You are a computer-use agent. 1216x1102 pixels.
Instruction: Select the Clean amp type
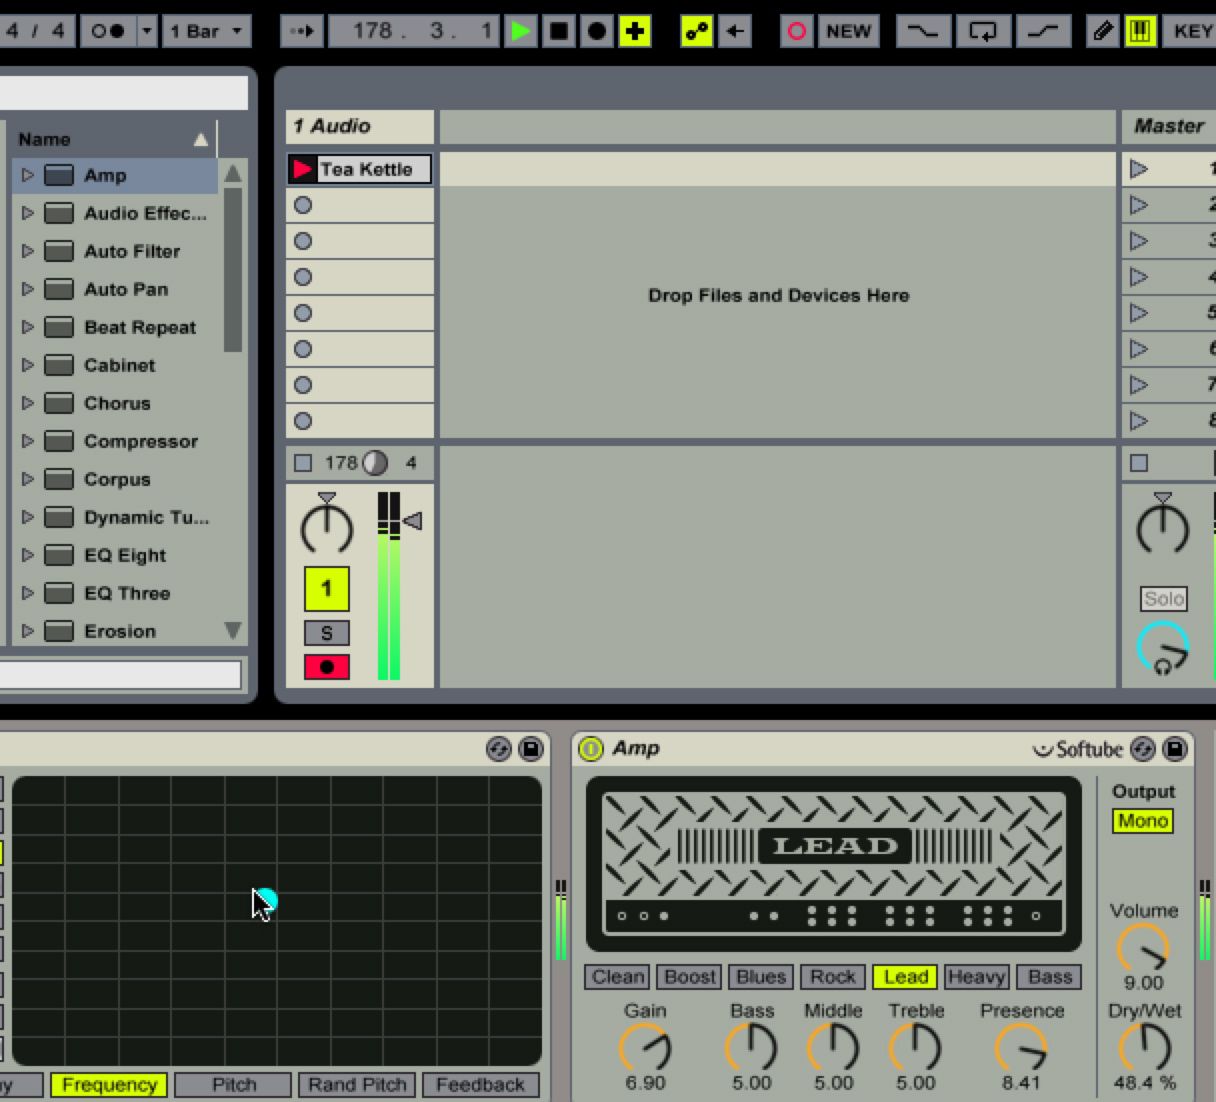[x=617, y=977]
